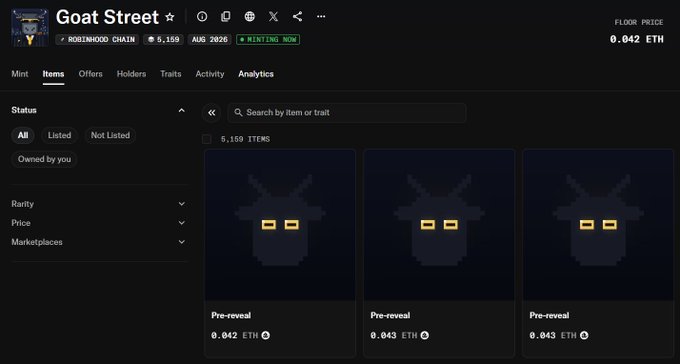680x364 pixels.
Task: Click marketplace icon beside 0.042 ETH item
Action: [265, 335]
